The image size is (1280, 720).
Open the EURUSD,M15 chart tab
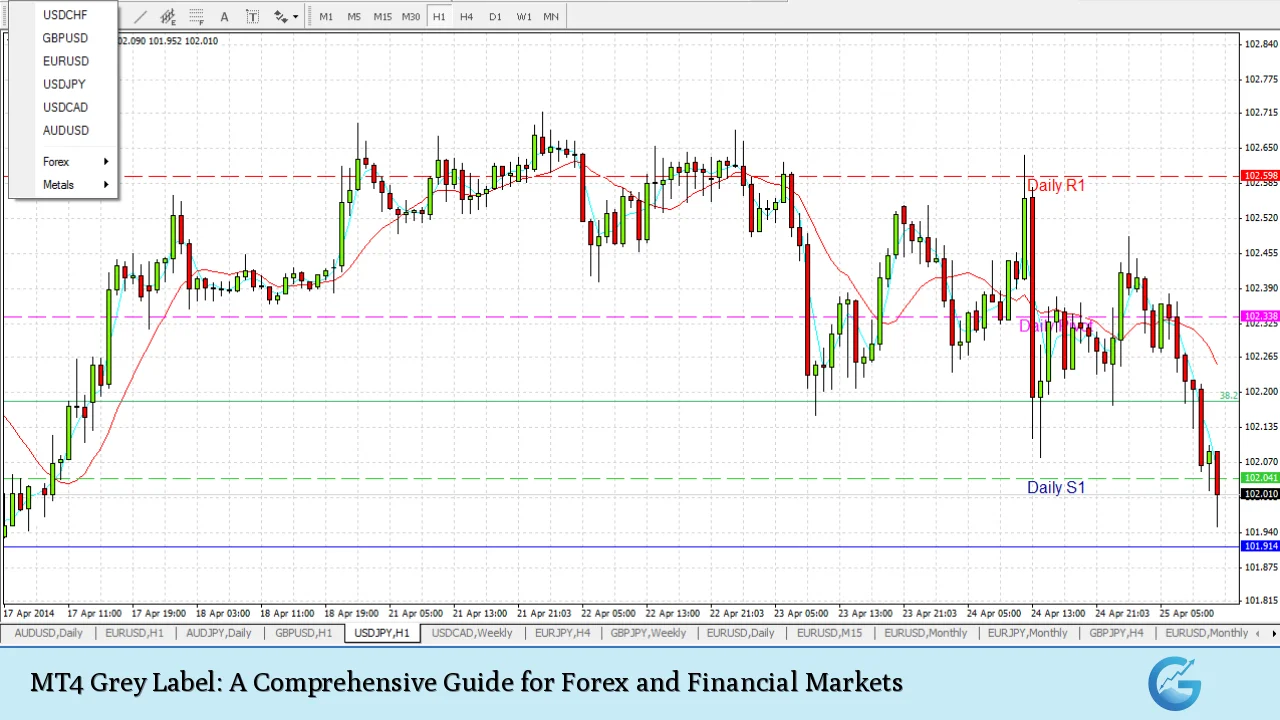[830, 633]
